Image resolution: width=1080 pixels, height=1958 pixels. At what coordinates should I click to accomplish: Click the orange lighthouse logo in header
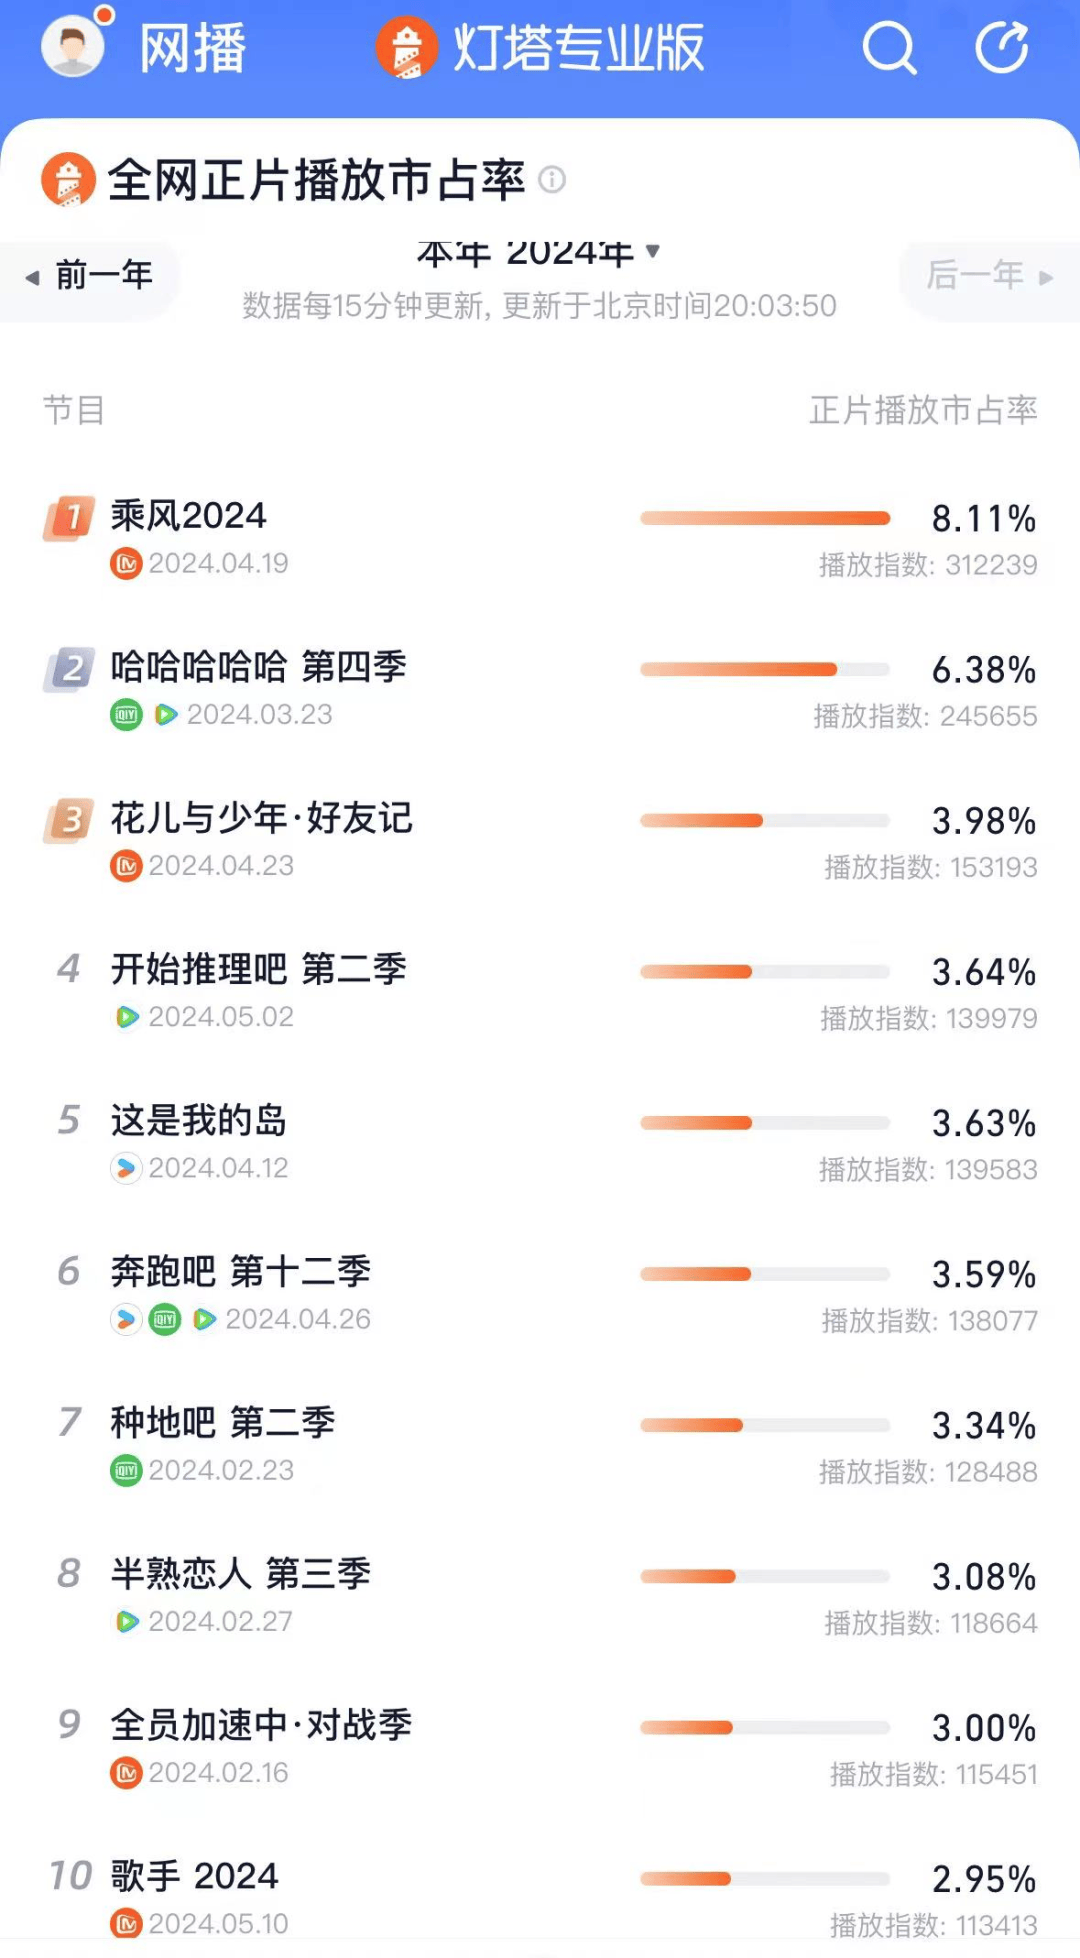point(406,48)
